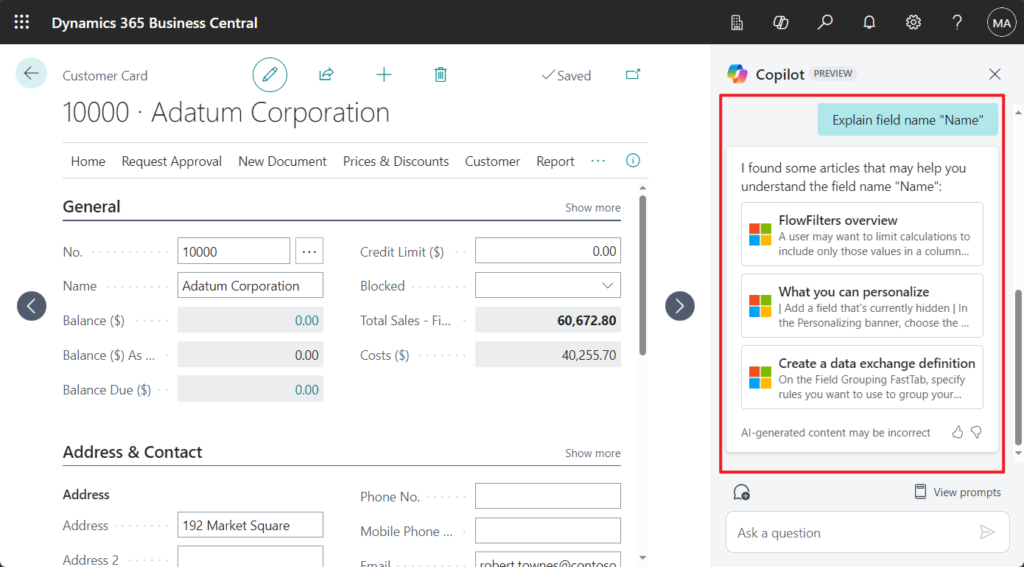Close the Copilot pane

tap(995, 74)
